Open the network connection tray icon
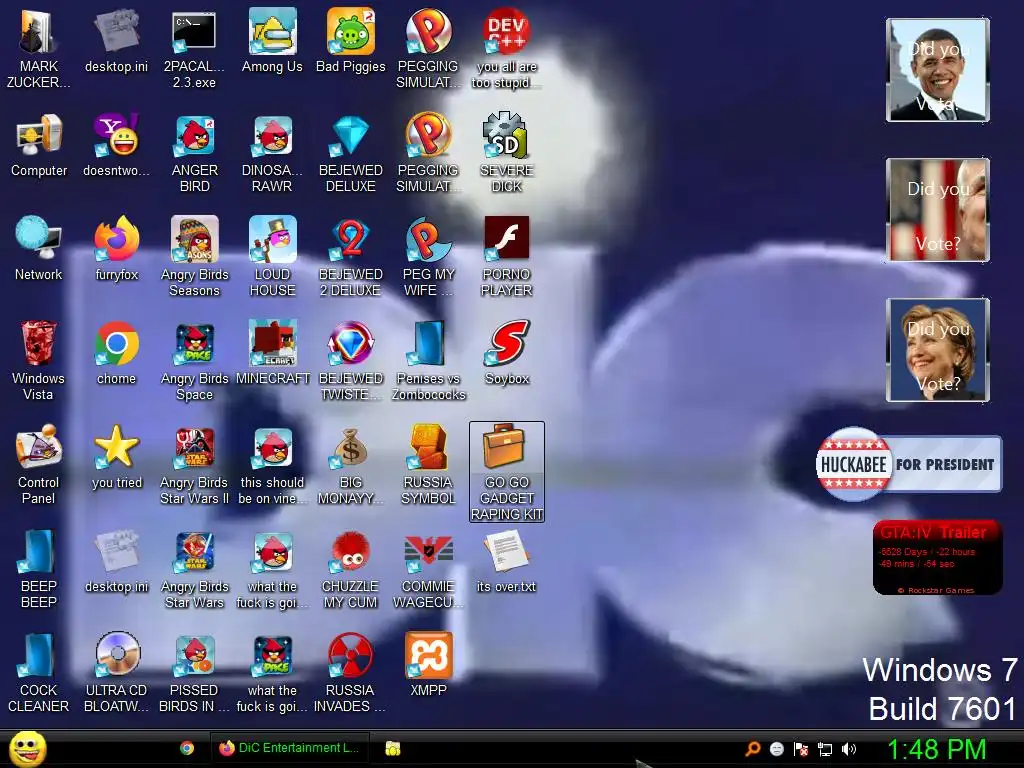 [825, 749]
